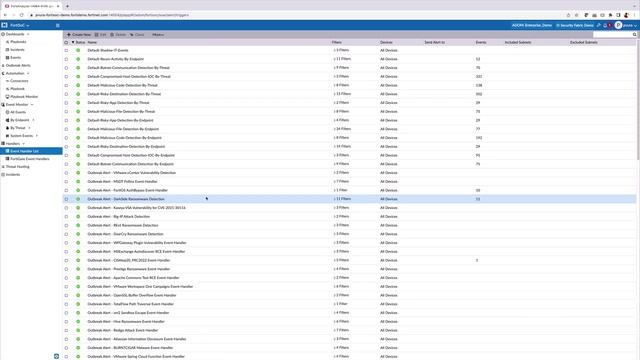Sort by the Events column header
The width and height of the screenshot is (640, 360).
pyautogui.click(x=481, y=42)
